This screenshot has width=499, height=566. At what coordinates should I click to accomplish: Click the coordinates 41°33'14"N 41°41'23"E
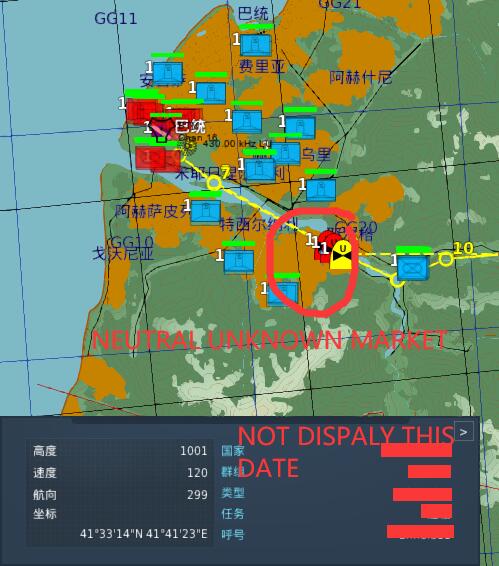144,534
